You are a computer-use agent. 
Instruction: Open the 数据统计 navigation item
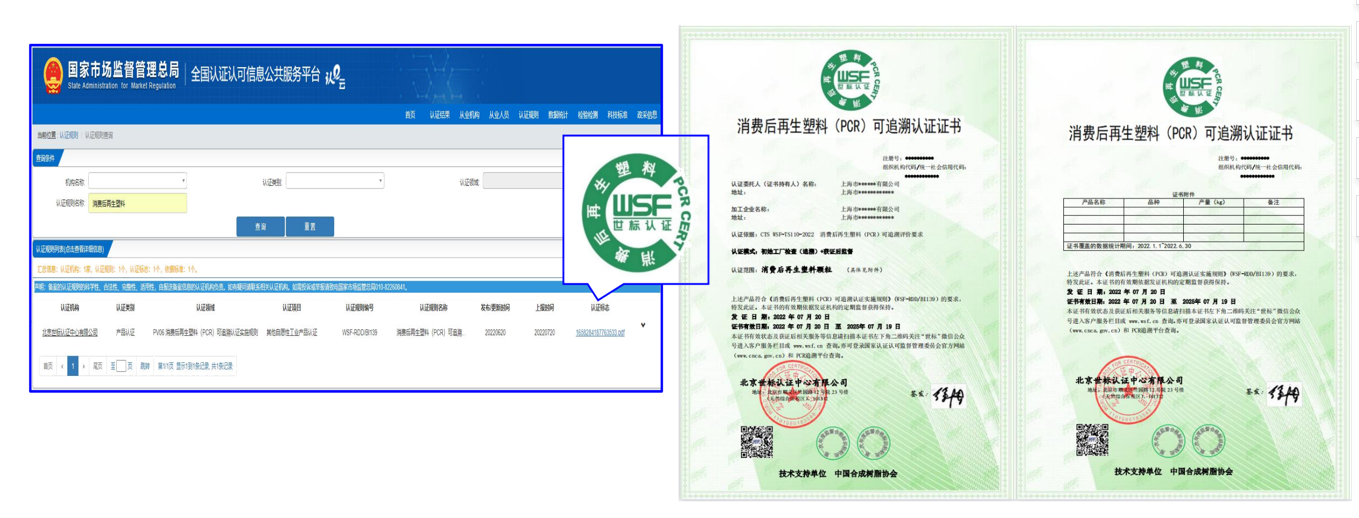point(557,115)
